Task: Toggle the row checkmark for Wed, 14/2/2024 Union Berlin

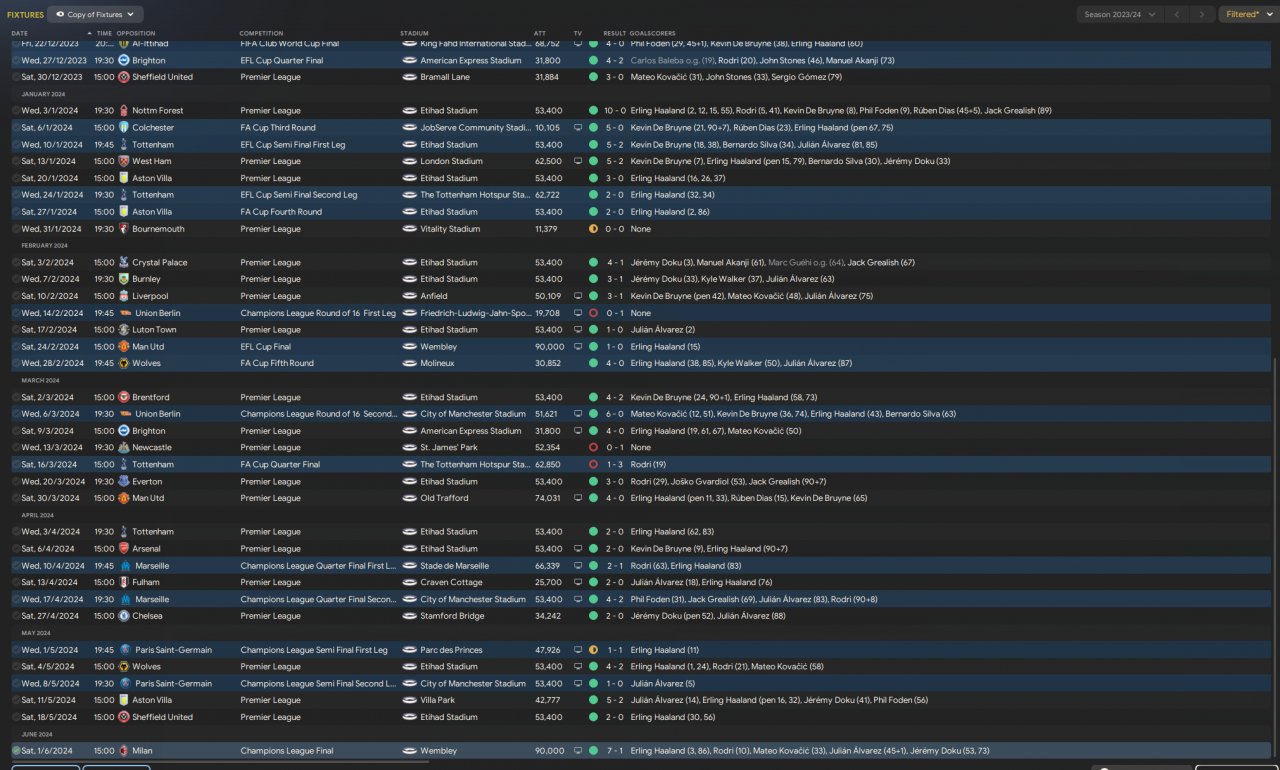Action: tap(16, 313)
